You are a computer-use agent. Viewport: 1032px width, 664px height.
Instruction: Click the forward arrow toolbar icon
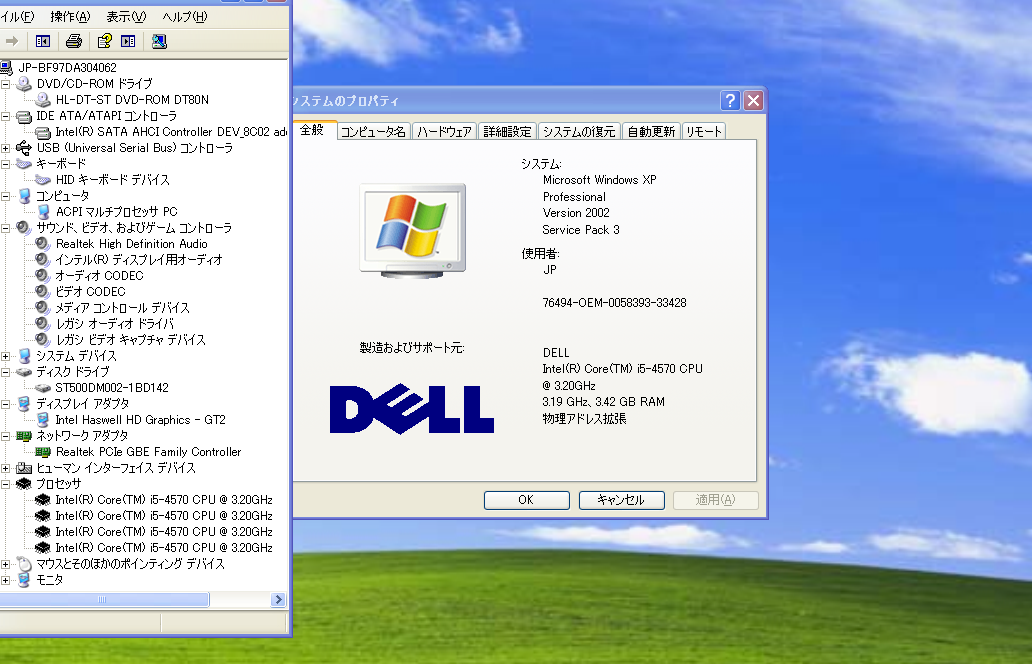pyautogui.click(x=12, y=41)
